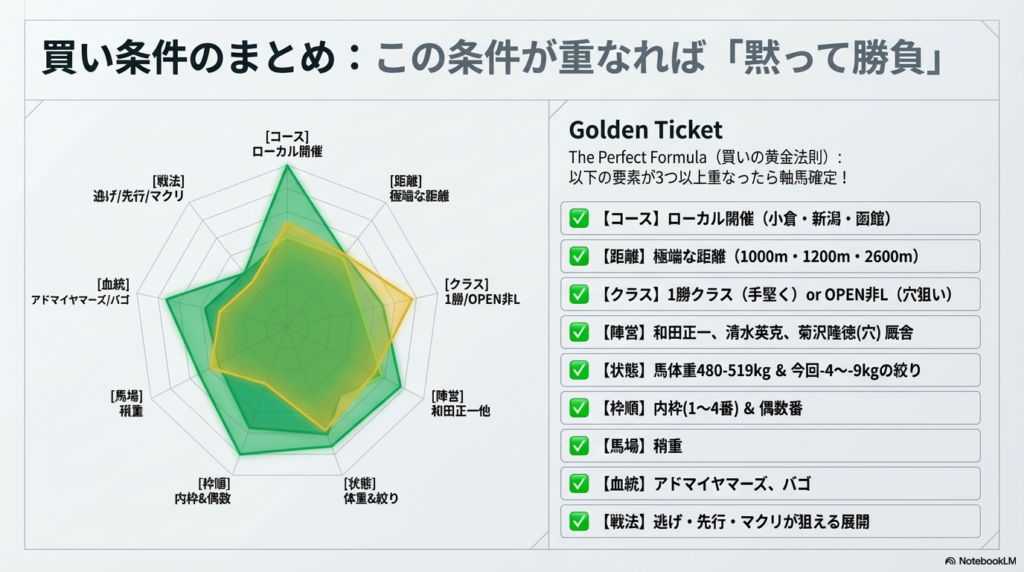The height and width of the screenshot is (572, 1024).
Task: Select the check icon on 【枠順】内枠 row
Action: tap(579, 408)
